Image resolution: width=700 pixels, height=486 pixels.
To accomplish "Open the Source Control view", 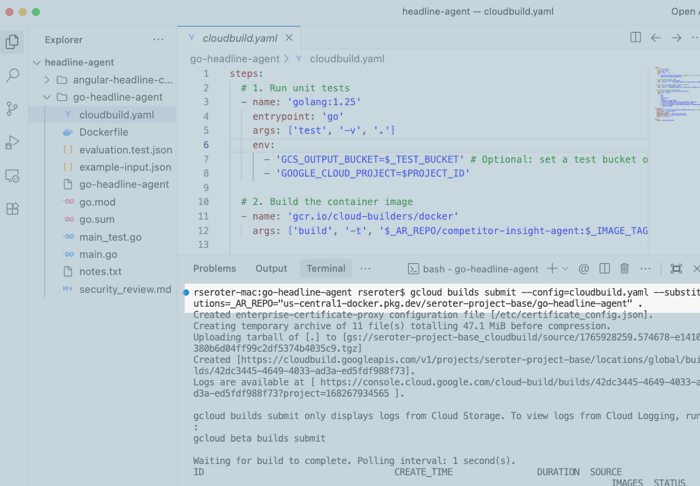I will 12,109.
